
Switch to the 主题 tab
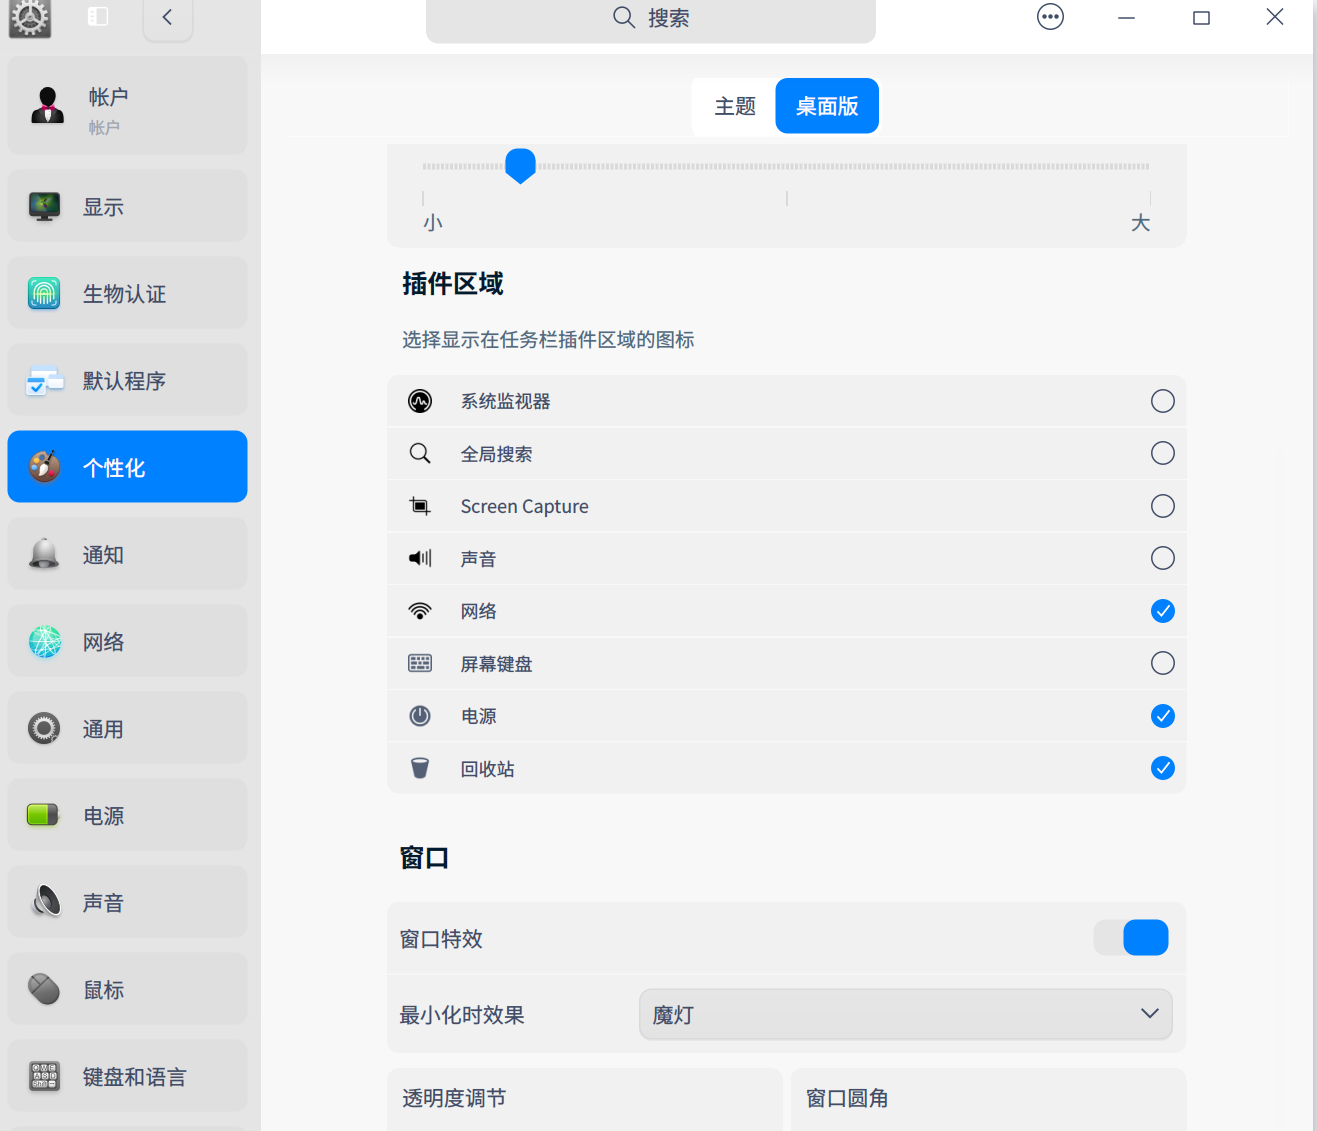click(733, 105)
